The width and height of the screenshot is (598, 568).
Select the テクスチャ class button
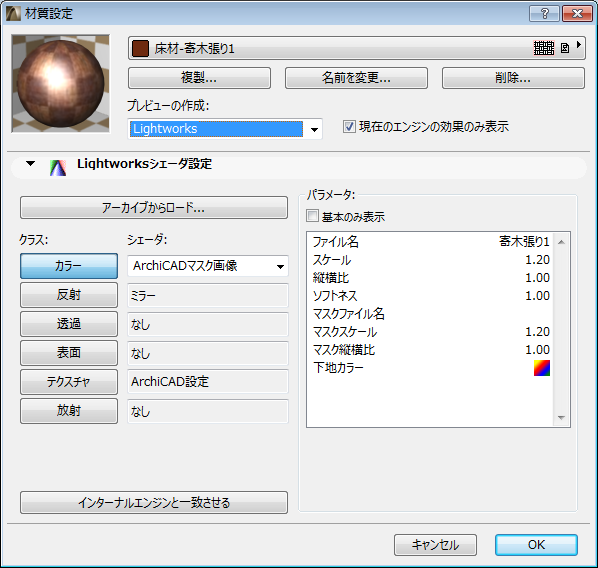[x=69, y=382]
